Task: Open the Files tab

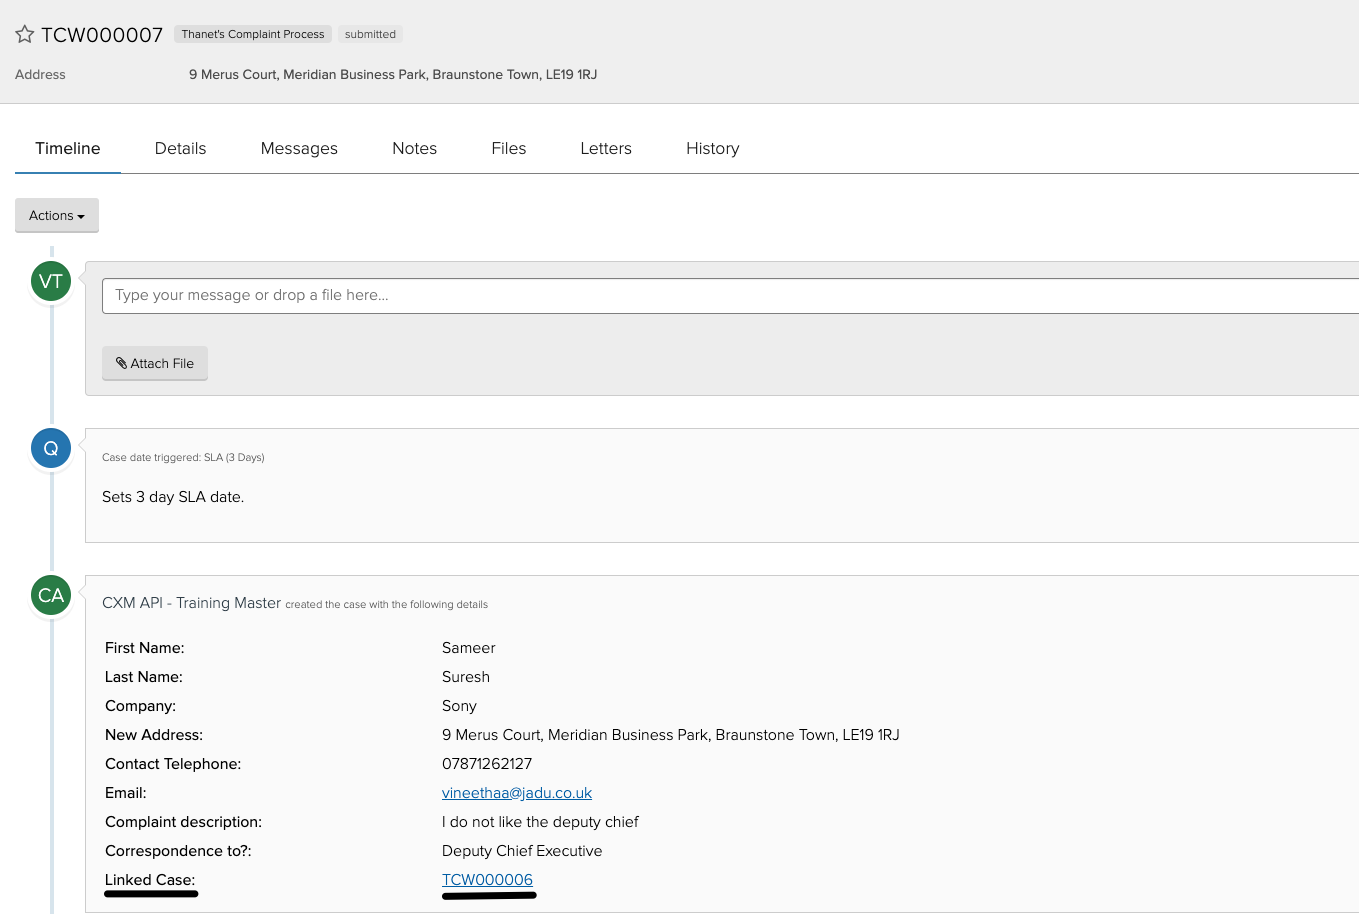Action: click(x=508, y=148)
